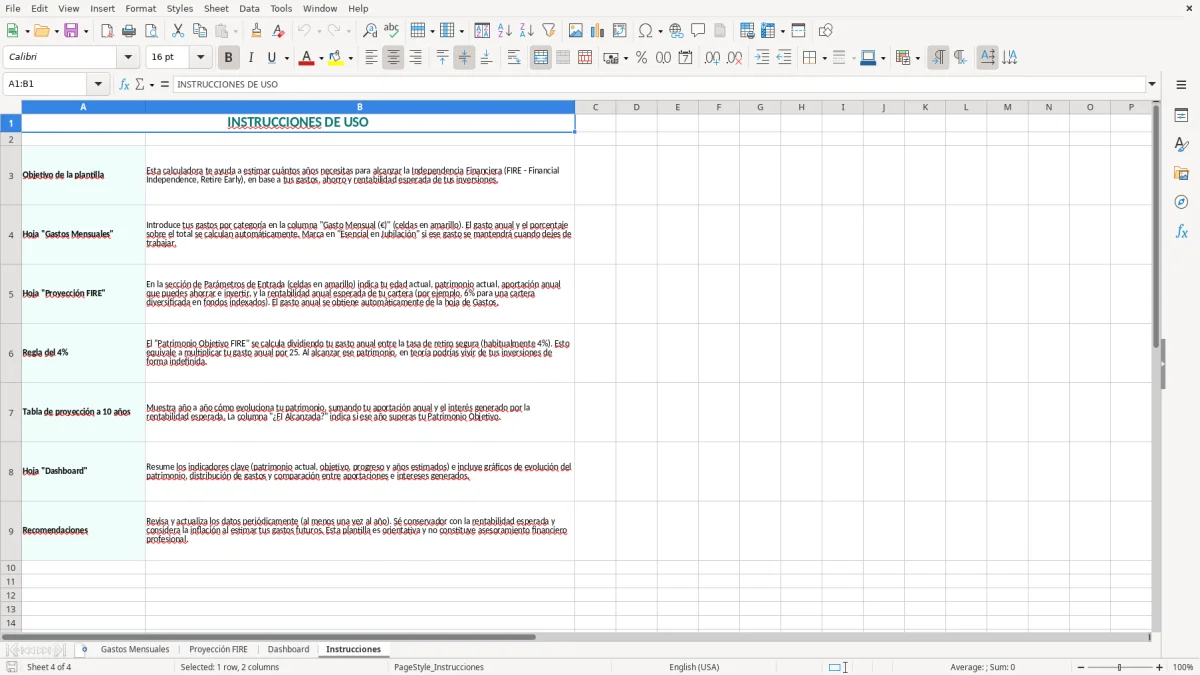Insert a comment
This screenshot has width=1200, height=675.
click(x=698, y=31)
